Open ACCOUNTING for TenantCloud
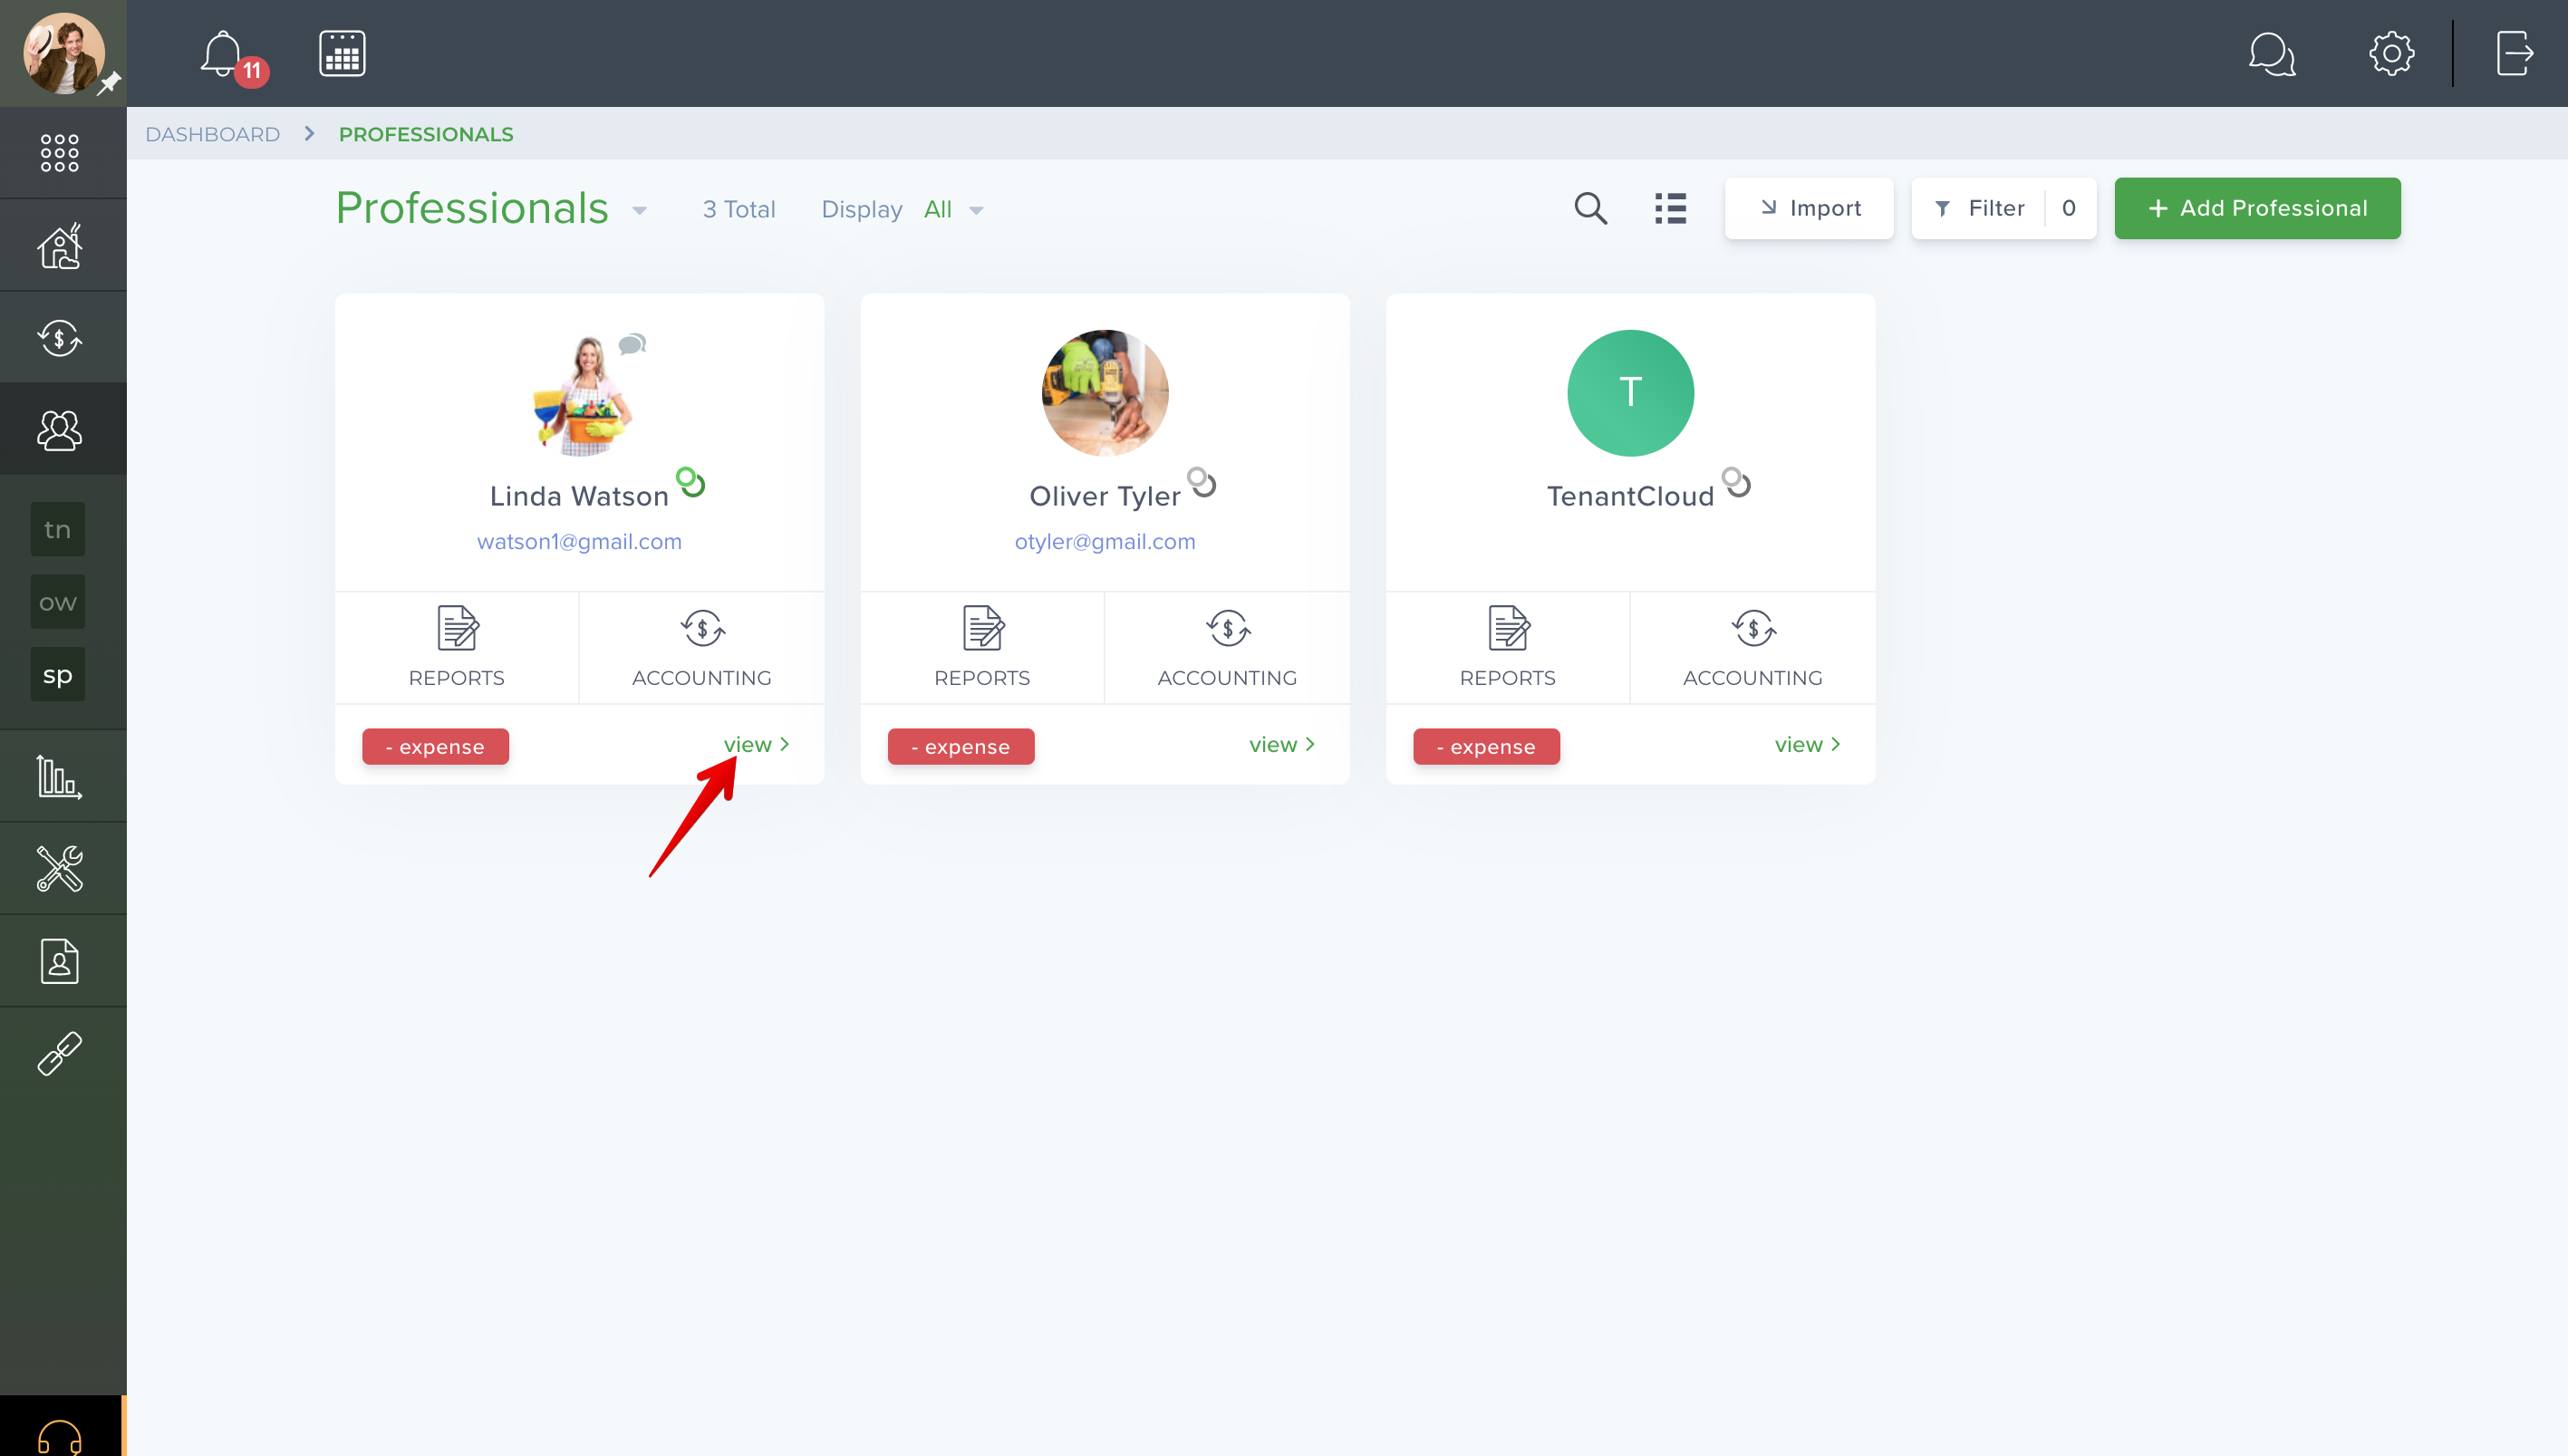 (x=1753, y=647)
